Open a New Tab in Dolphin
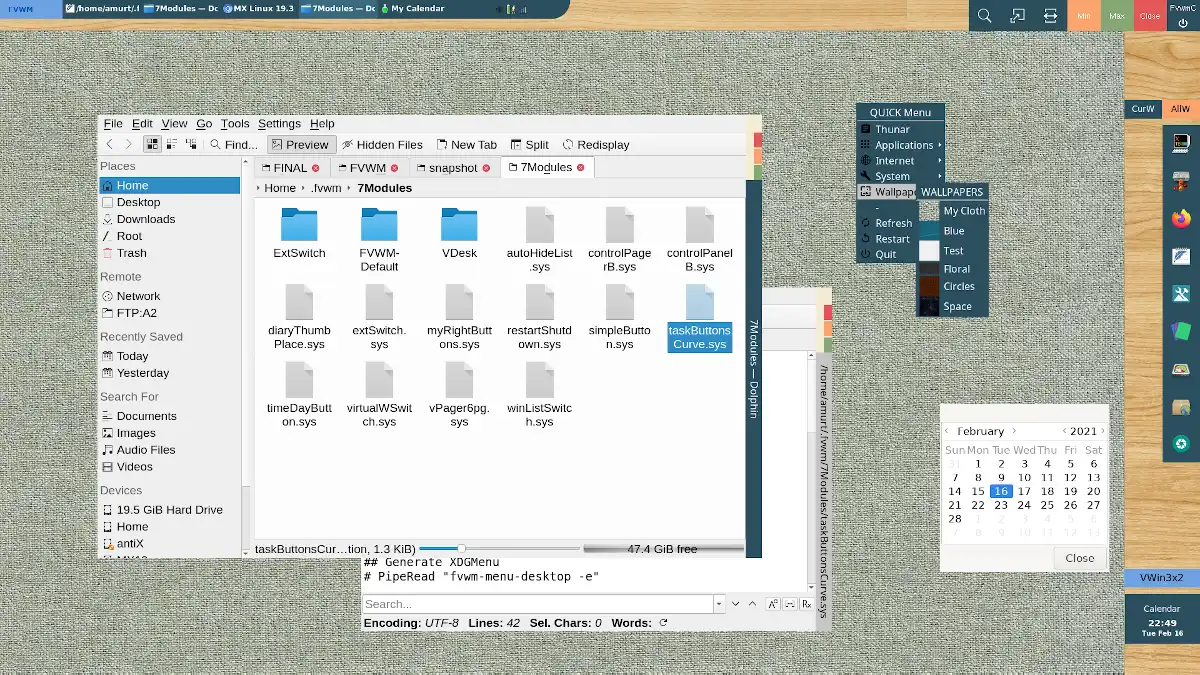The image size is (1200, 675). pos(465,144)
